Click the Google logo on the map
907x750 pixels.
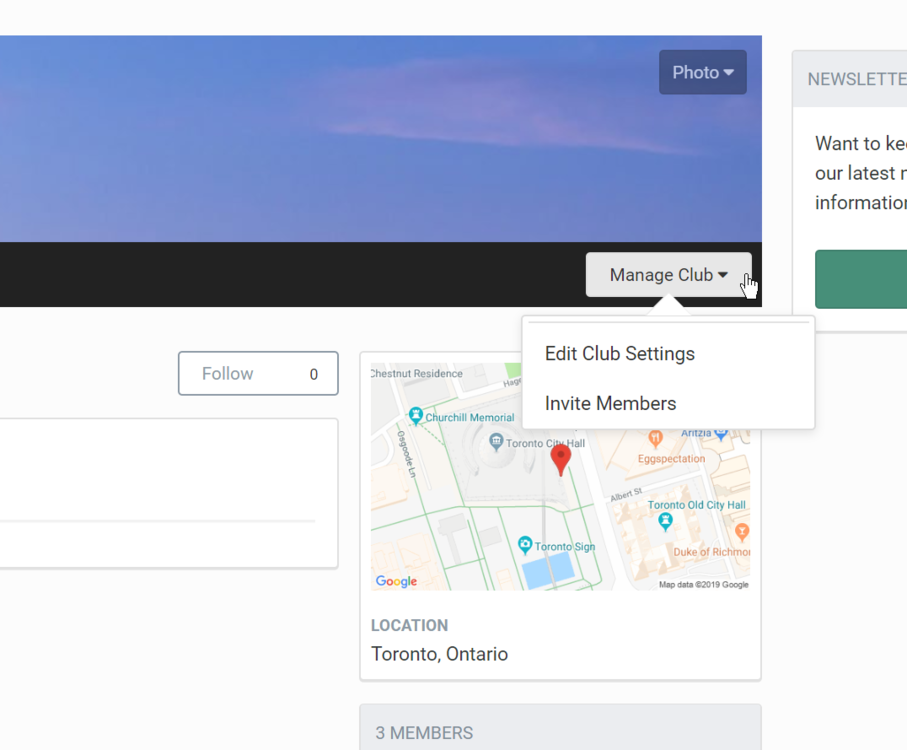[396, 581]
